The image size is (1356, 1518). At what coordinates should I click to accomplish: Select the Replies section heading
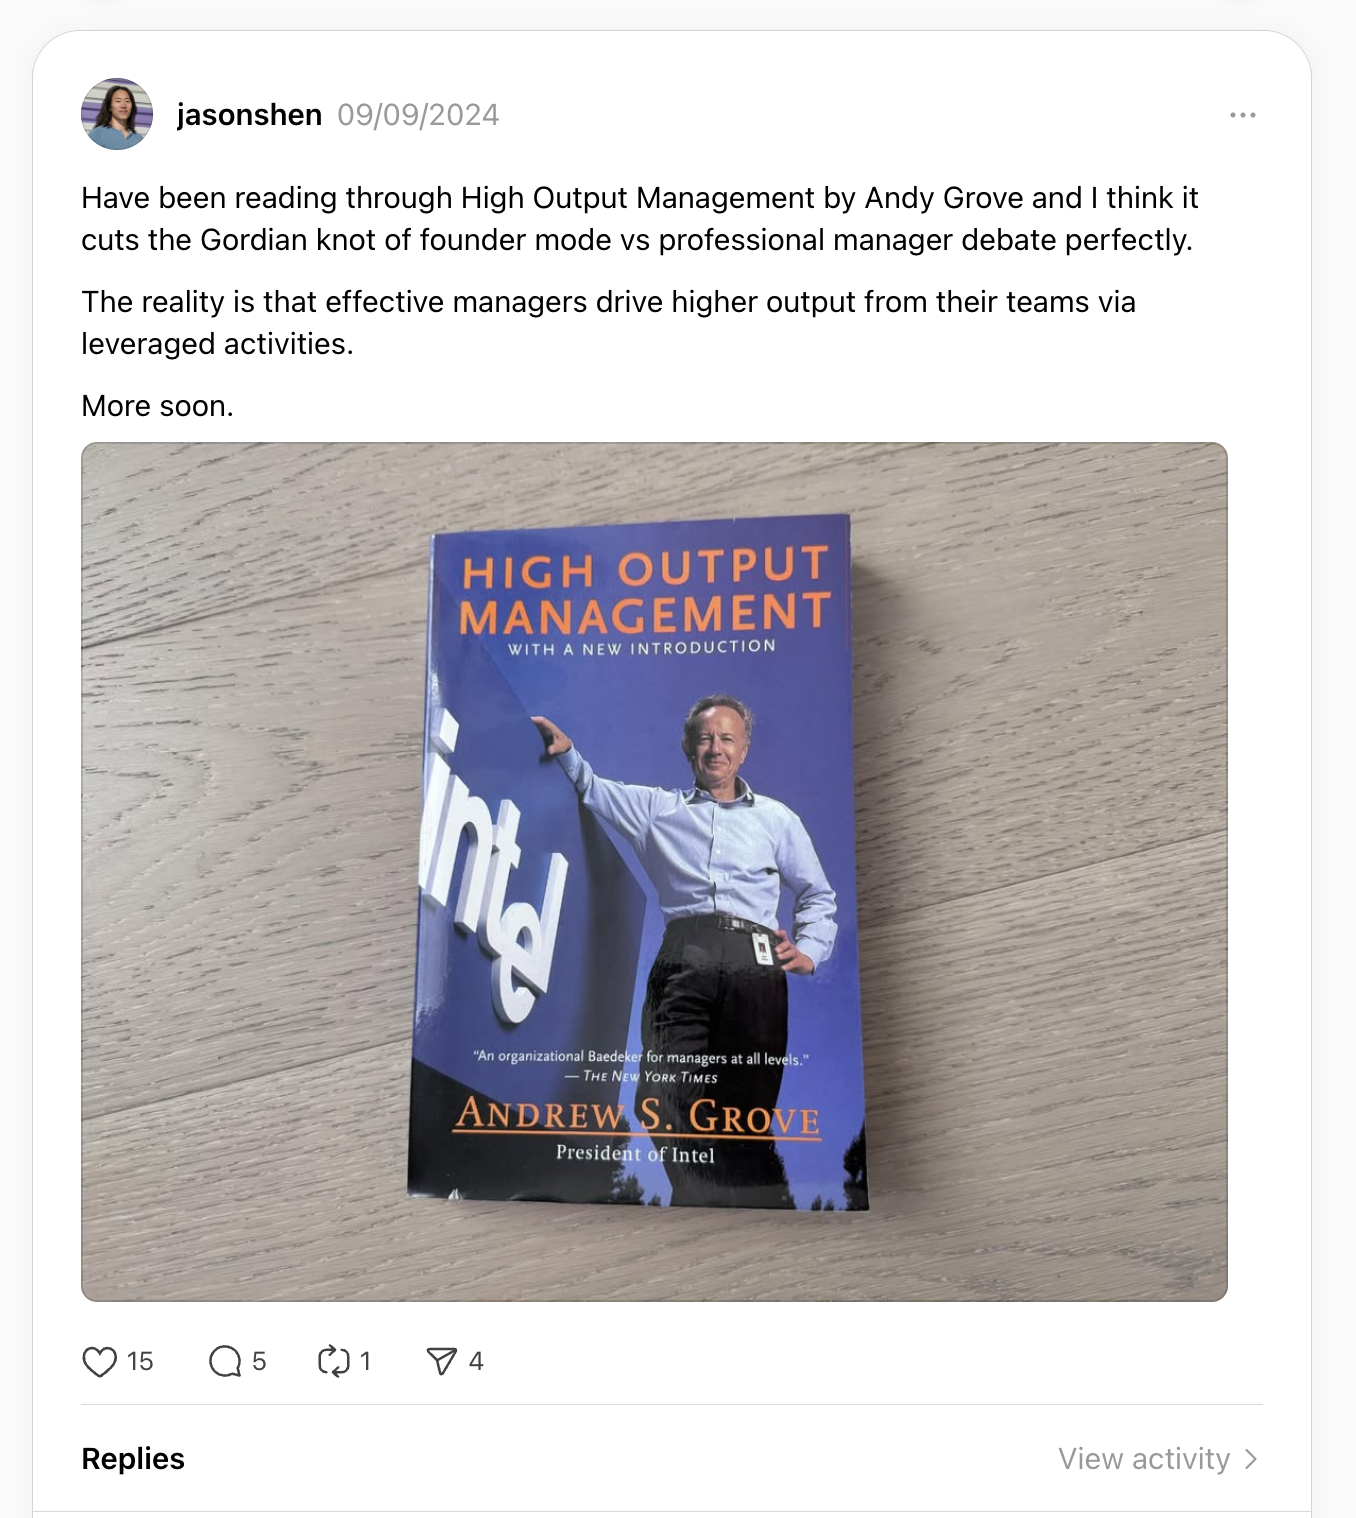[x=133, y=1459]
